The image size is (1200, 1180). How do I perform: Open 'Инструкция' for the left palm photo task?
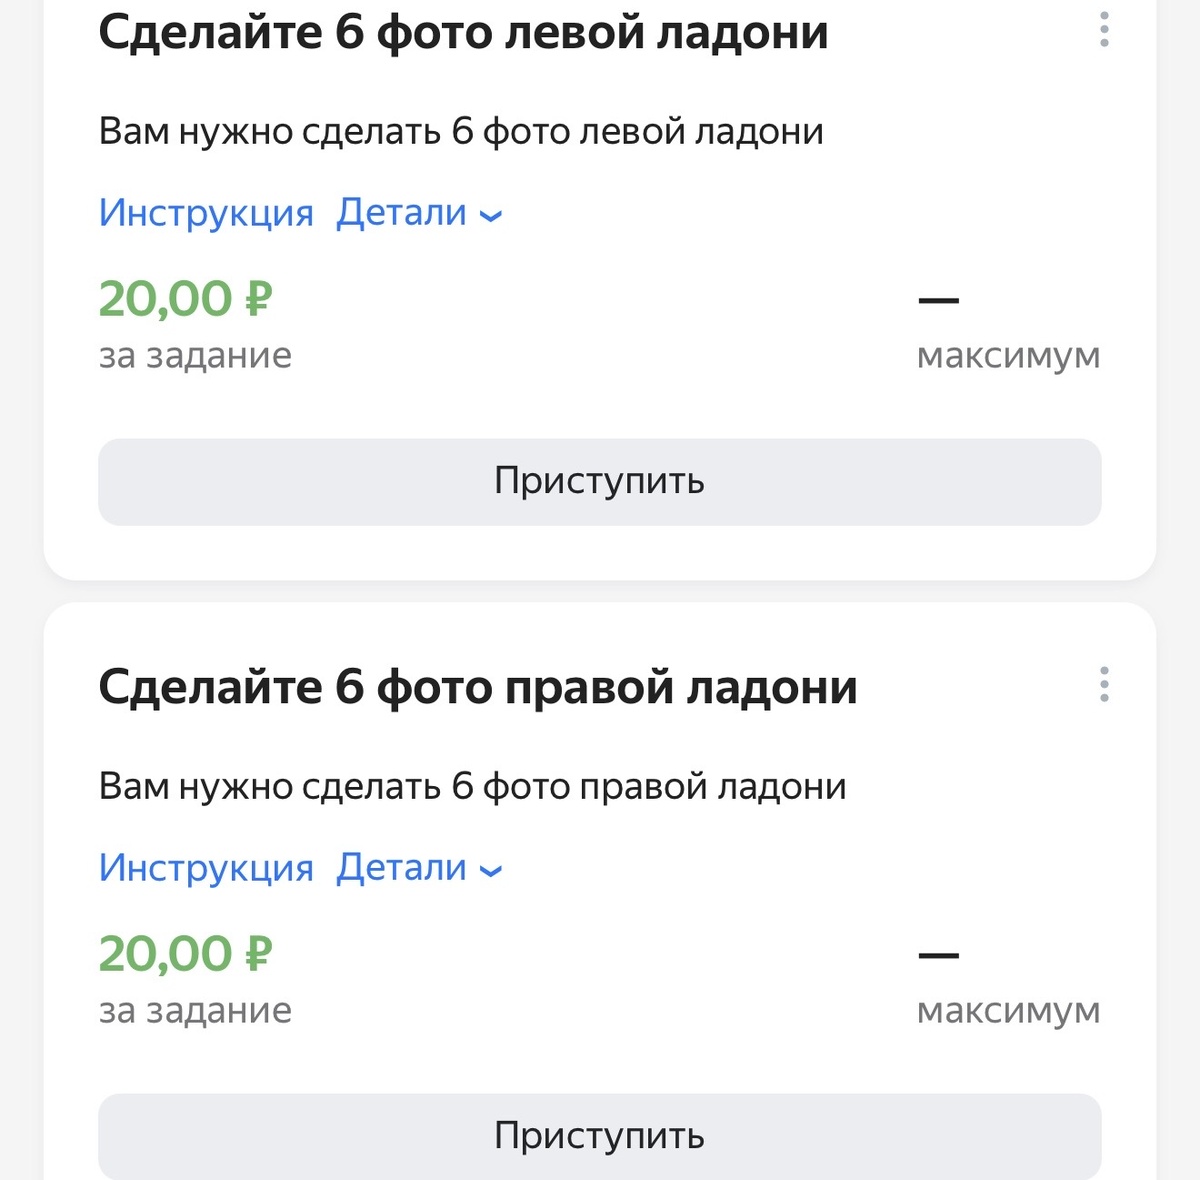pos(205,212)
